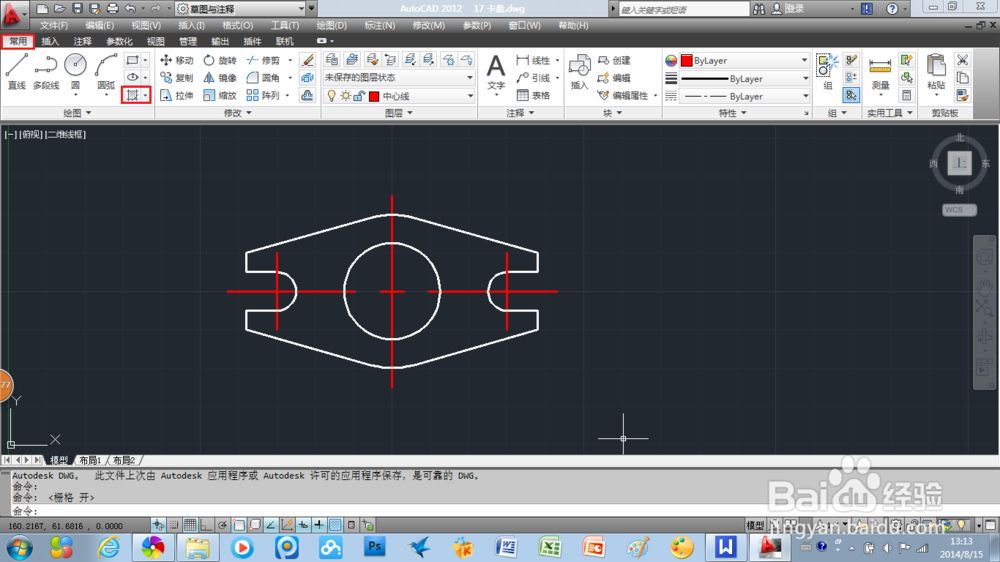Activate the Mirror (镜像) tool
1000x562 pixels.
tap(220, 78)
